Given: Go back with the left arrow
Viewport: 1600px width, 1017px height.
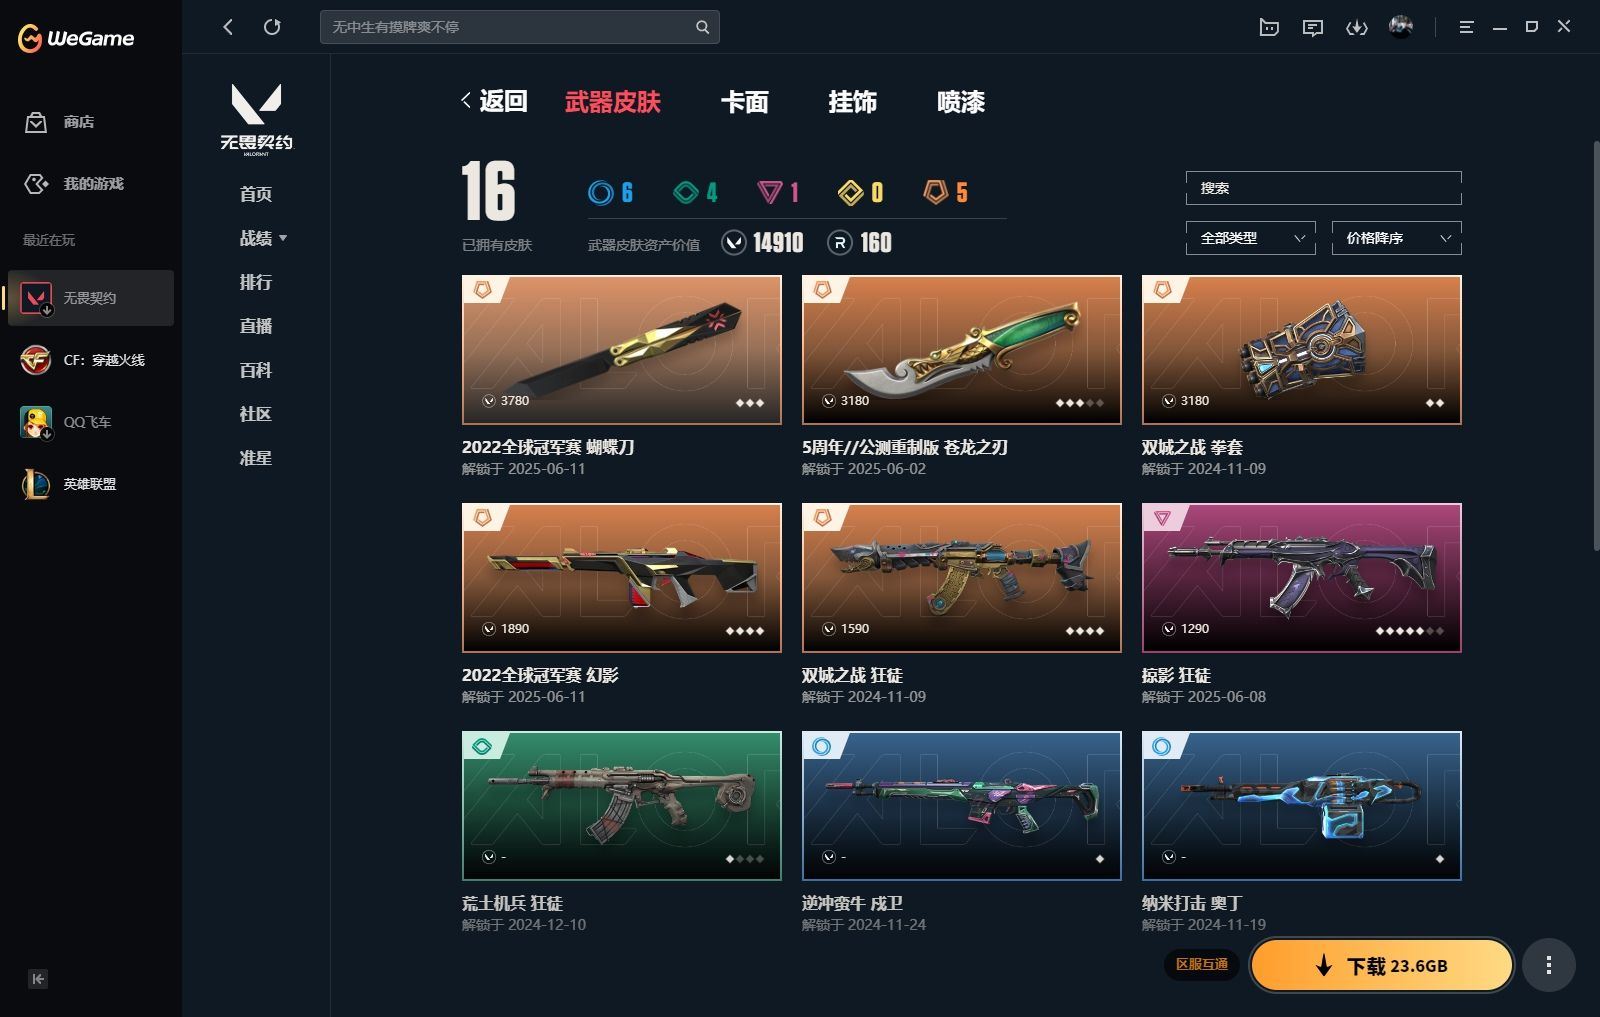Looking at the screenshot, I should tap(228, 27).
